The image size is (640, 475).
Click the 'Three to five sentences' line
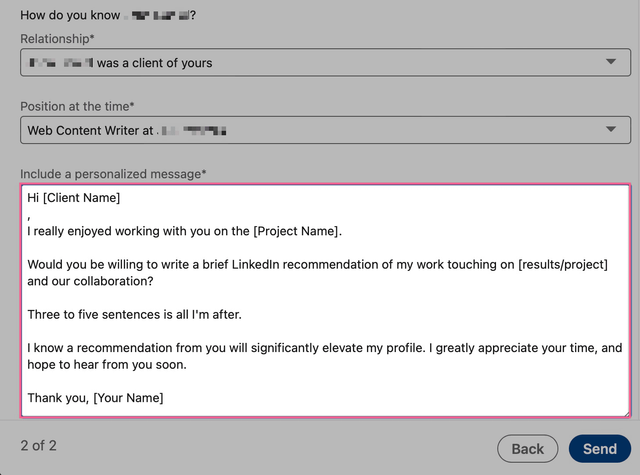134,314
